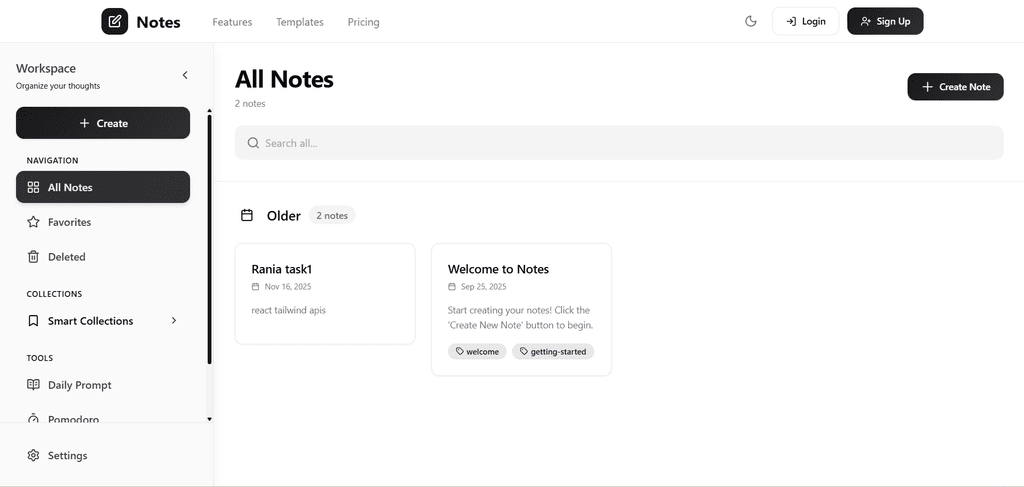Open the Pomodoro timer tool
This screenshot has width=1024, height=487.
[x=73, y=419]
